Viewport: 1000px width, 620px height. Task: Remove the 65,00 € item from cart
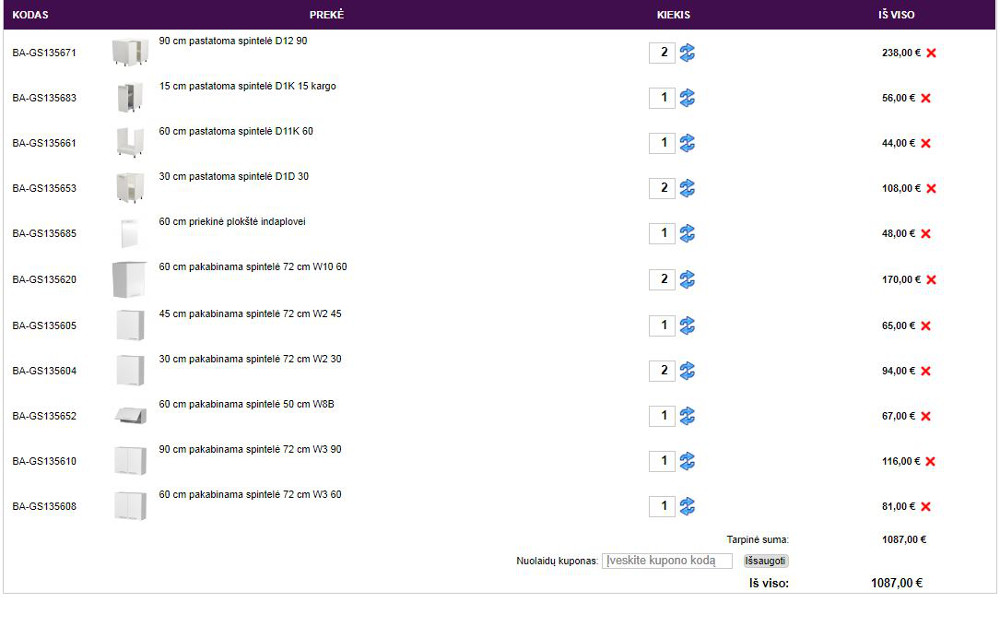coord(926,326)
